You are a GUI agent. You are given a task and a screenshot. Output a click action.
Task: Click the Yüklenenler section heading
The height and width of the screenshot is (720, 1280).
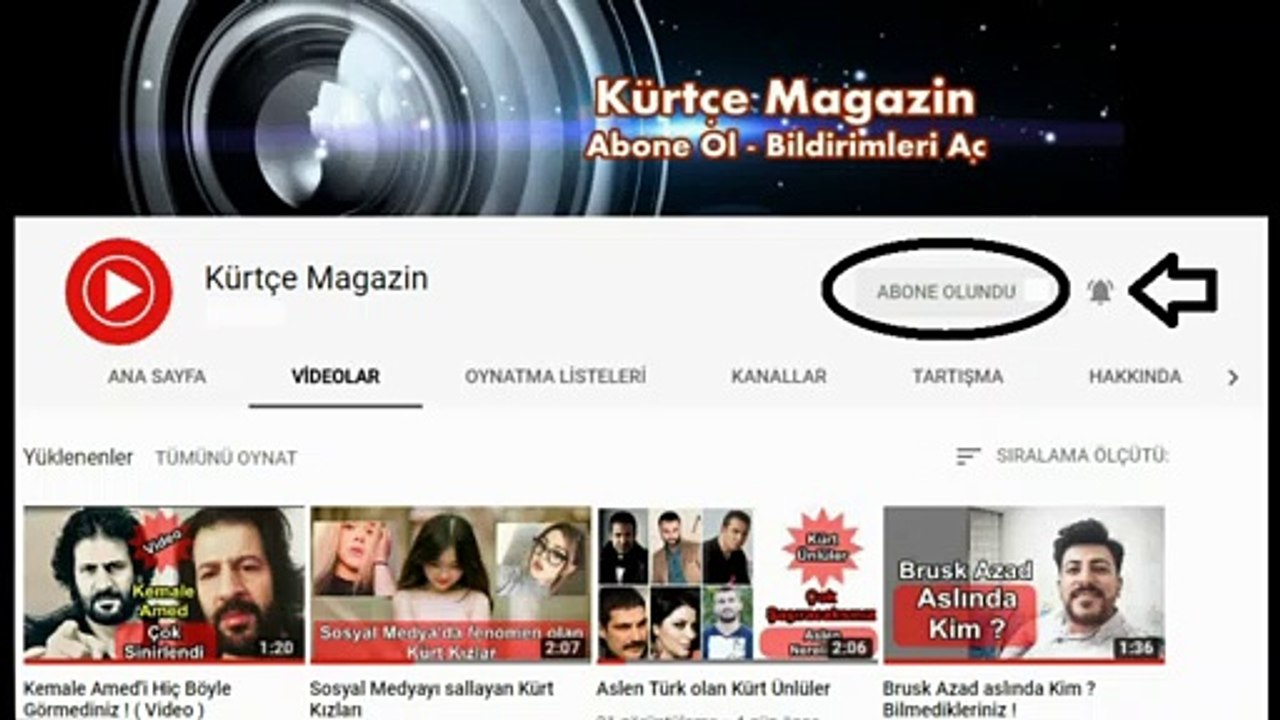tap(78, 457)
